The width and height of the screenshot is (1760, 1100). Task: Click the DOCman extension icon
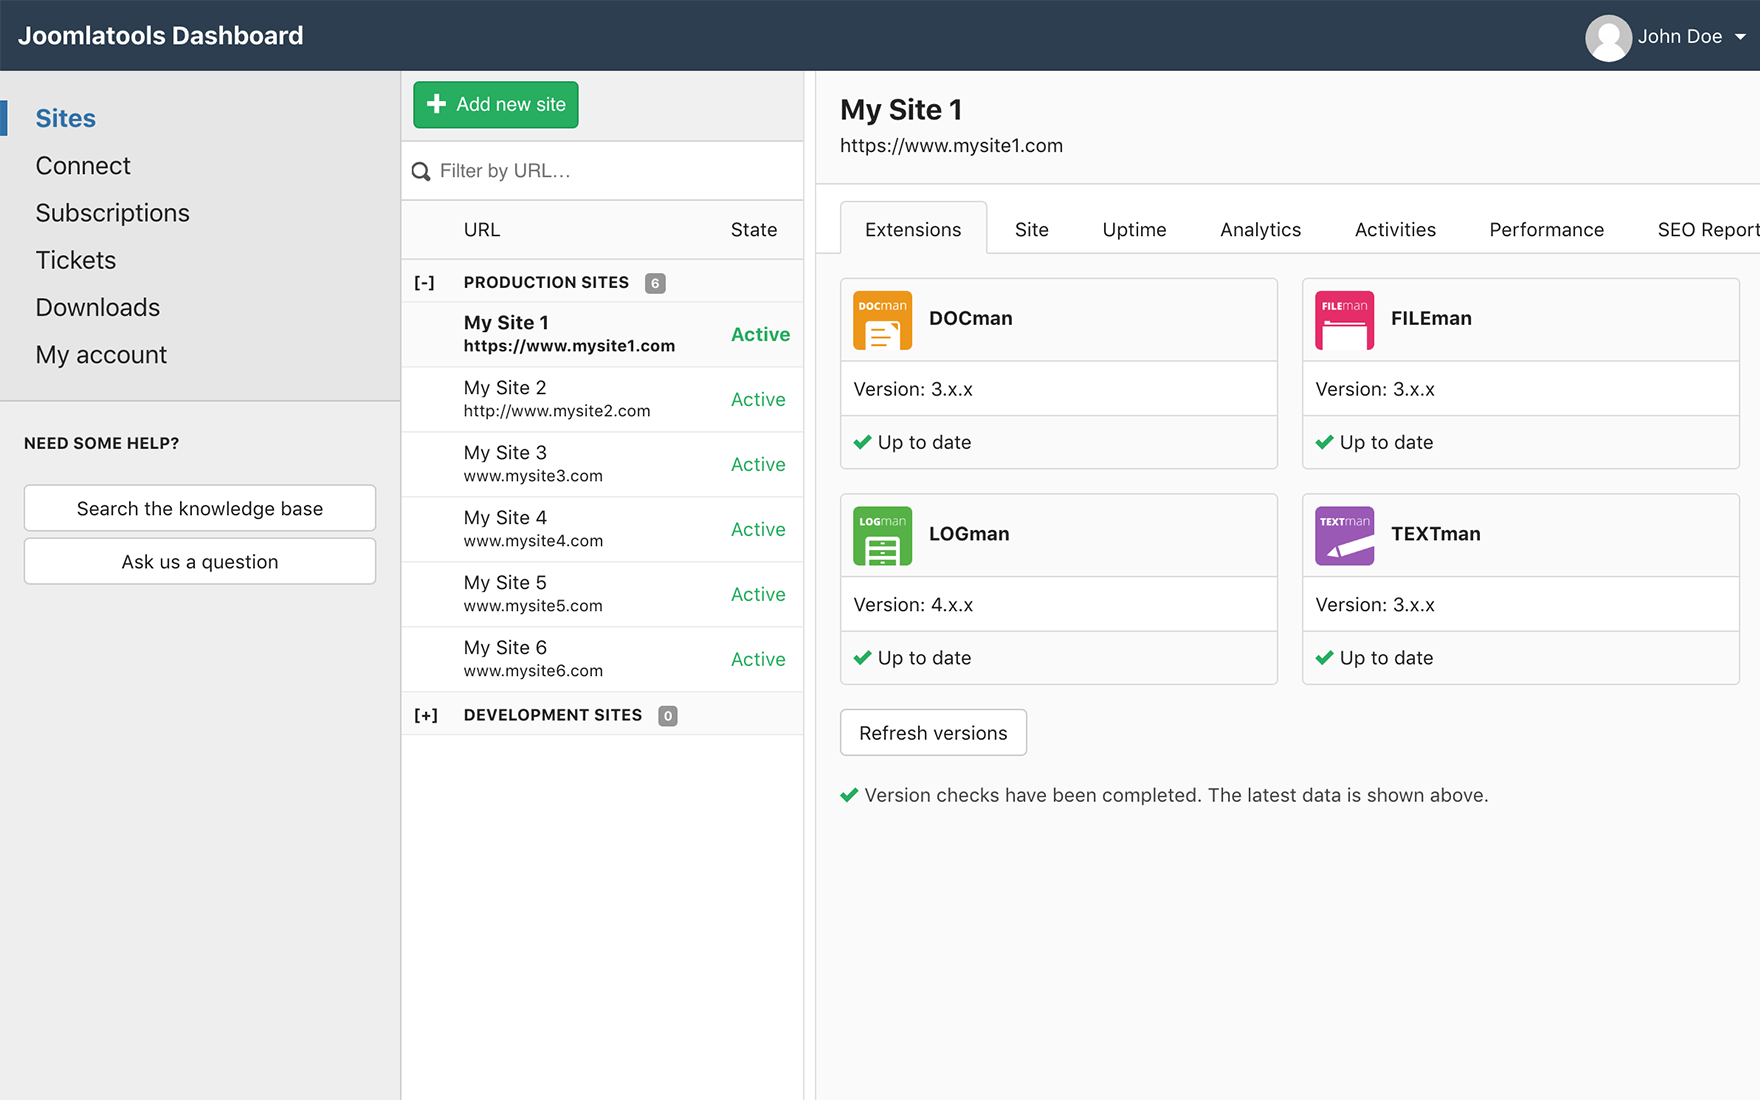(882, 320)
